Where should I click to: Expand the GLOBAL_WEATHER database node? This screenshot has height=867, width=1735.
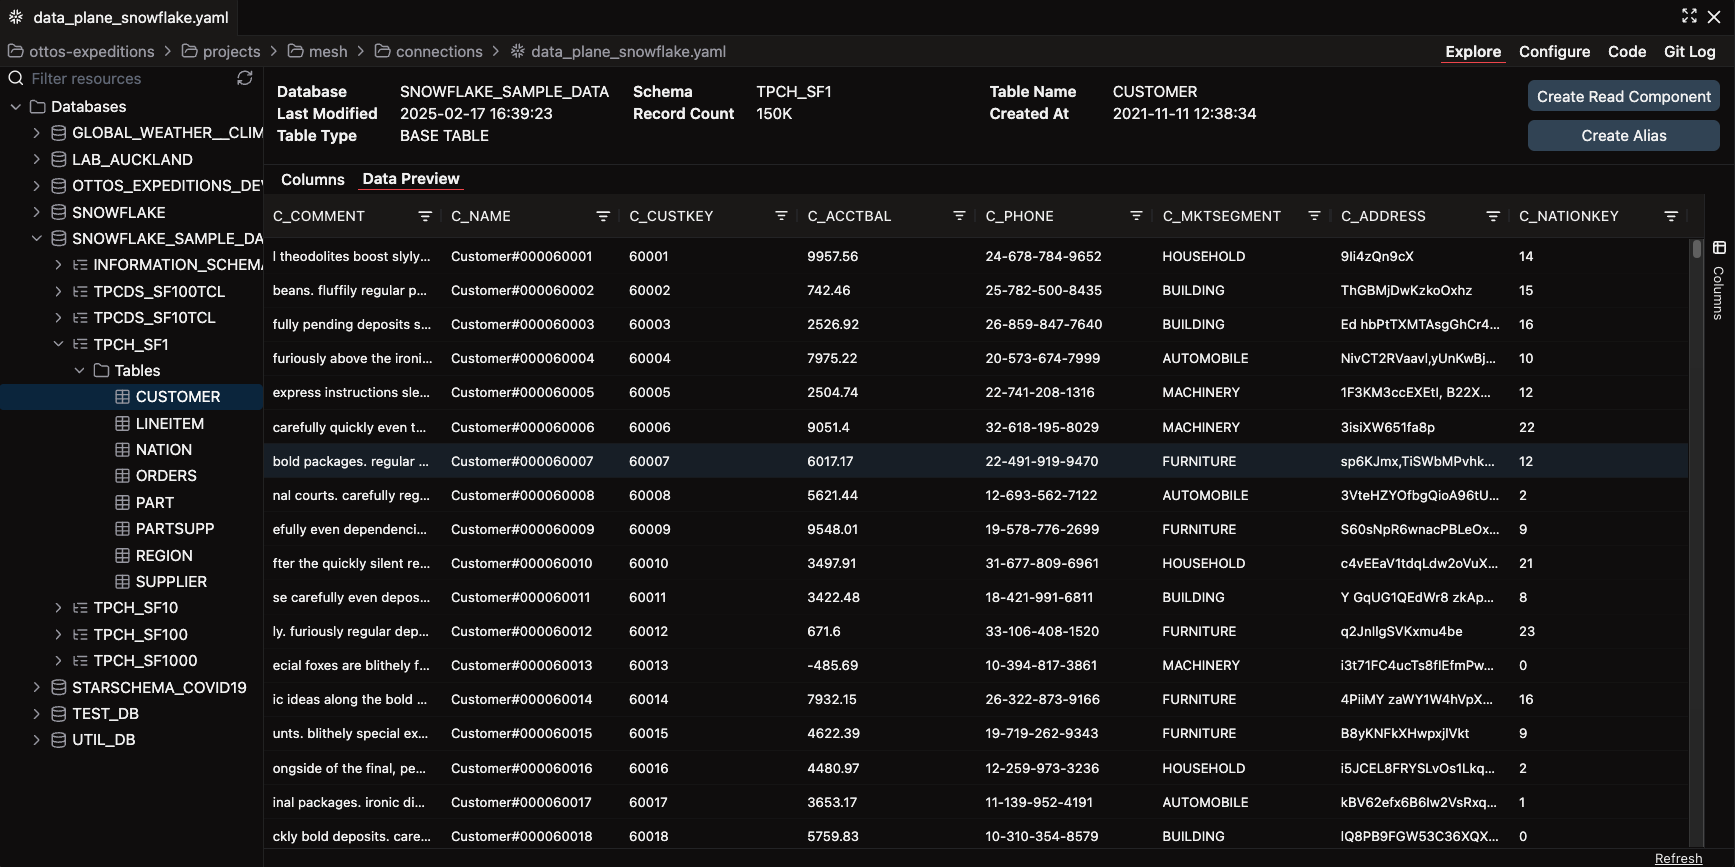click(37, 132)
